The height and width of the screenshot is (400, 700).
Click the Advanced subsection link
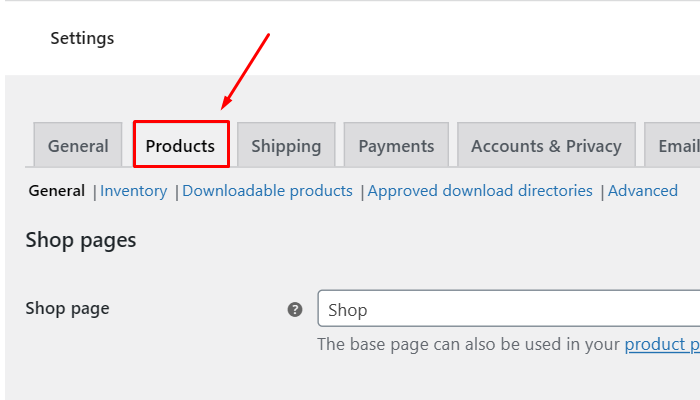(x=643, y=190)
